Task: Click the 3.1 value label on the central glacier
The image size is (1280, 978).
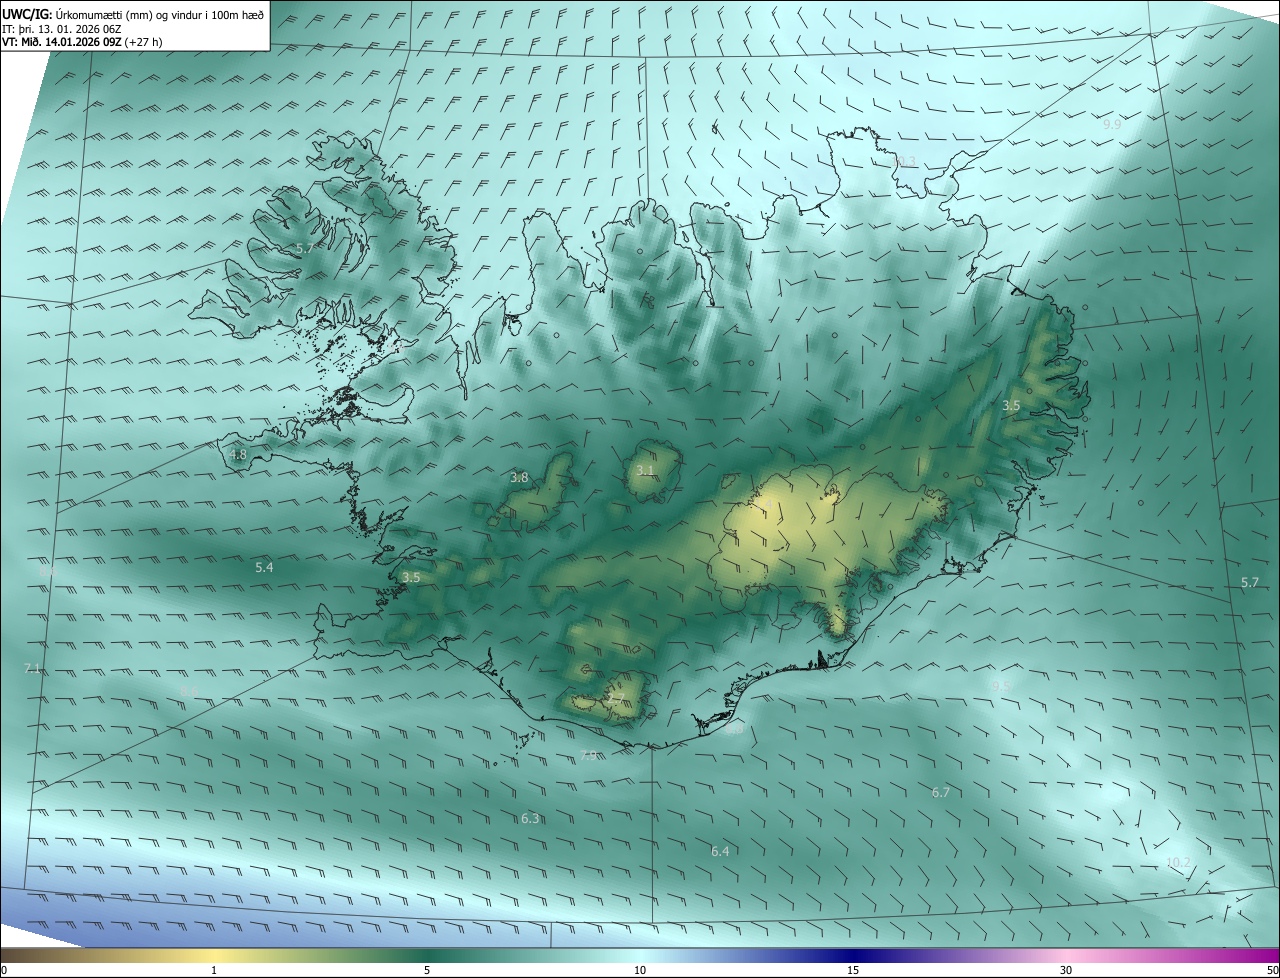Action: 645,470
